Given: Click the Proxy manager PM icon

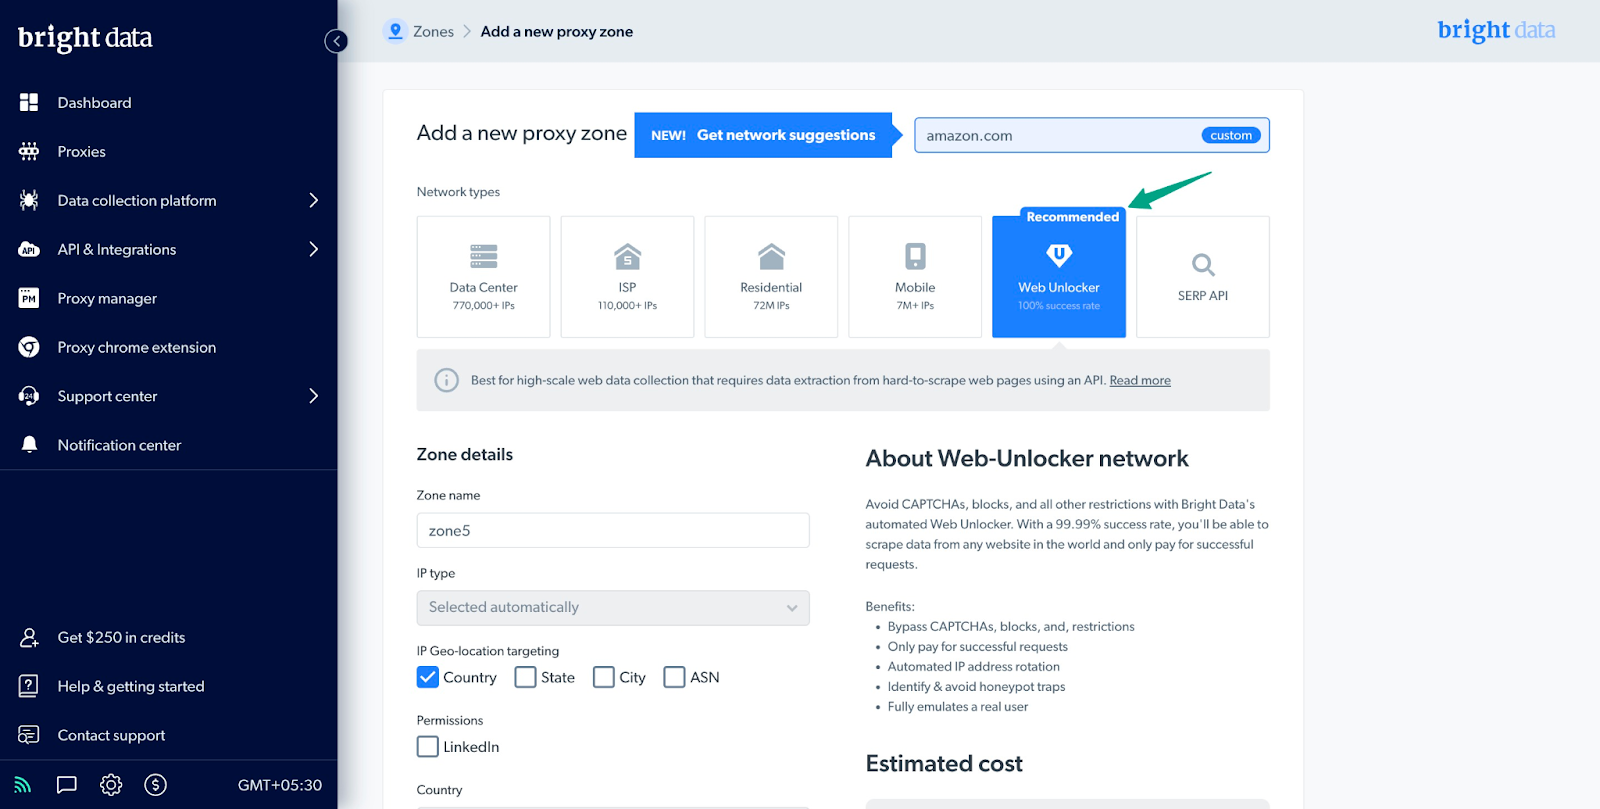Looking at the screenshot, I should [x=29, y=298].
